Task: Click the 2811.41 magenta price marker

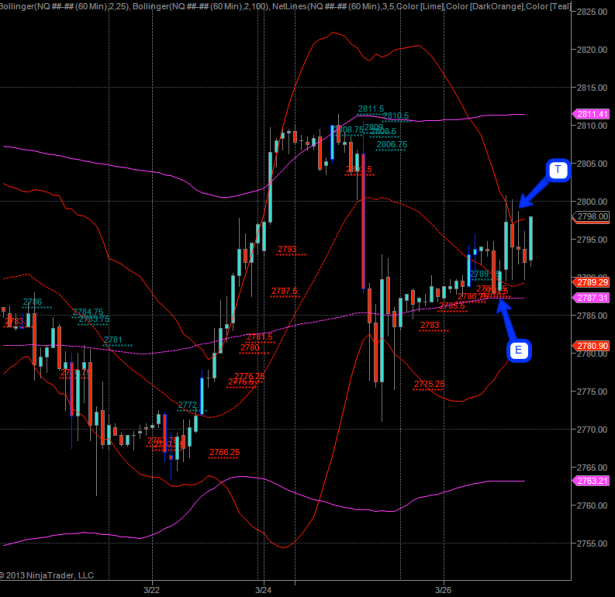Action: (x=592, y=114)
